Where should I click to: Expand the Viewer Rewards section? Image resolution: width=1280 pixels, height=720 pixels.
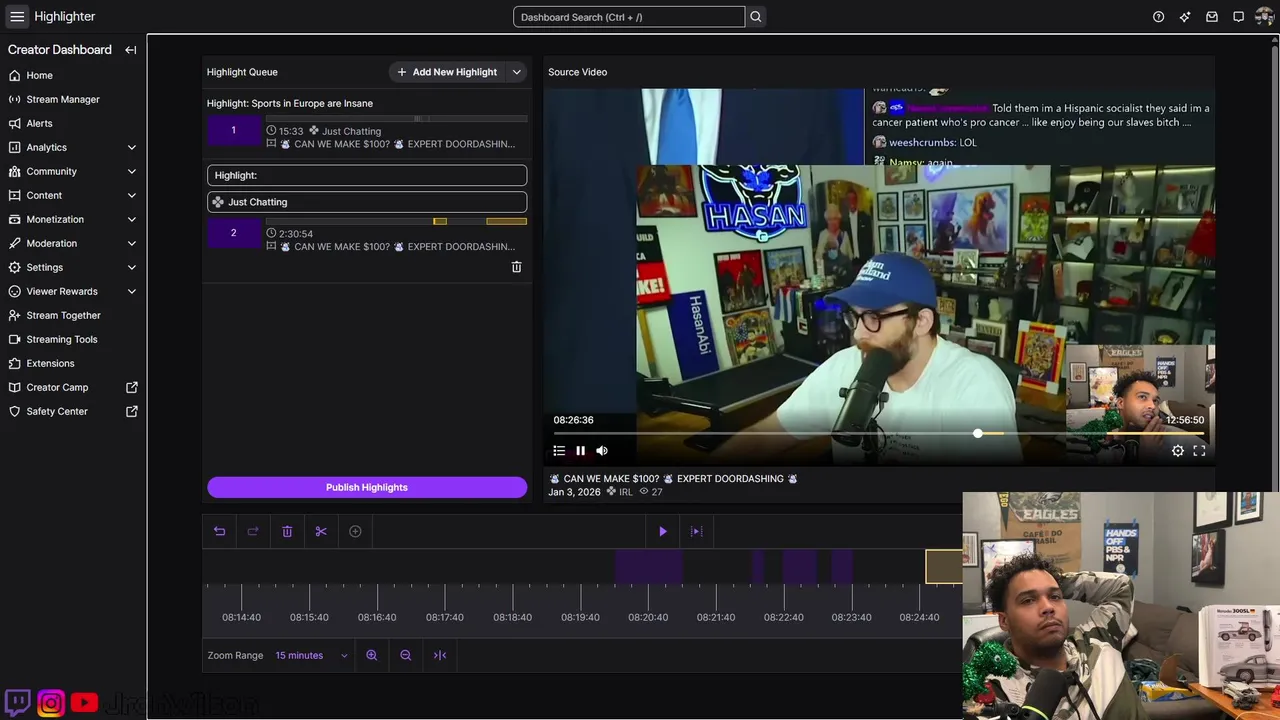(73, 291)
